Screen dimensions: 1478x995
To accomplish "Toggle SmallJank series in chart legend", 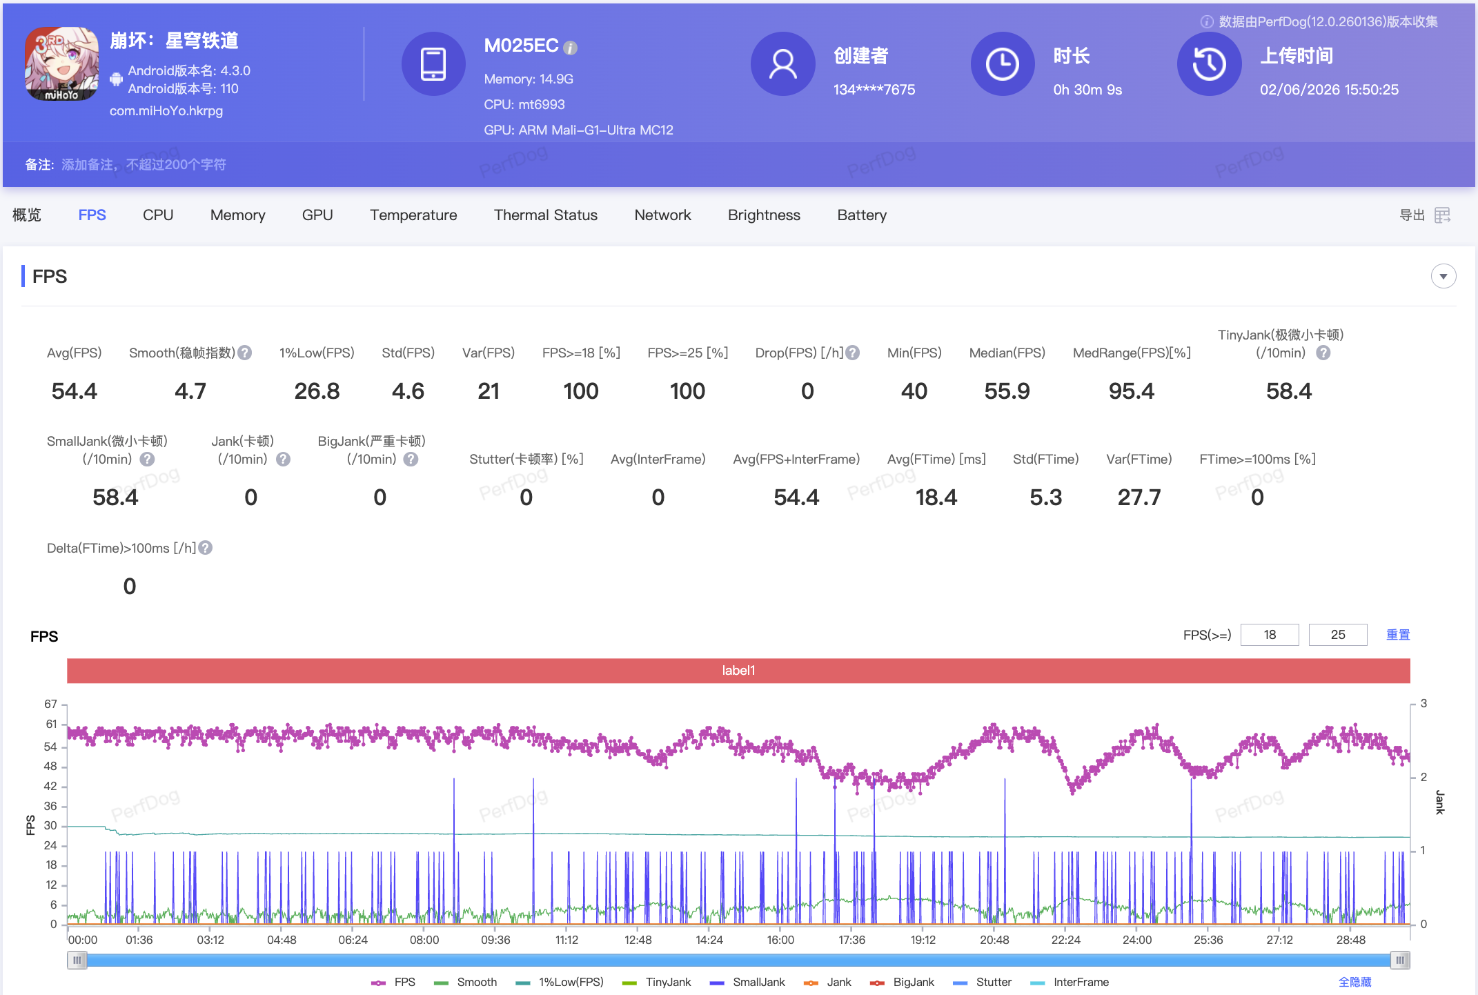I will 747,982.
